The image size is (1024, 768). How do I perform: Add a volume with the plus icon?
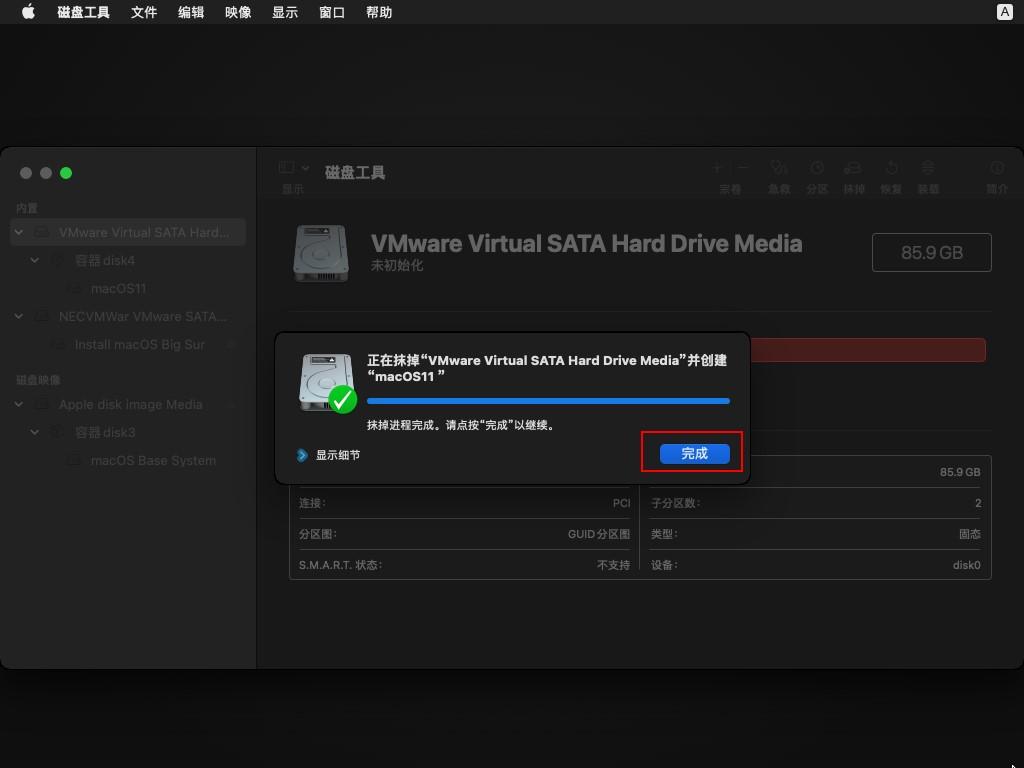716,168
